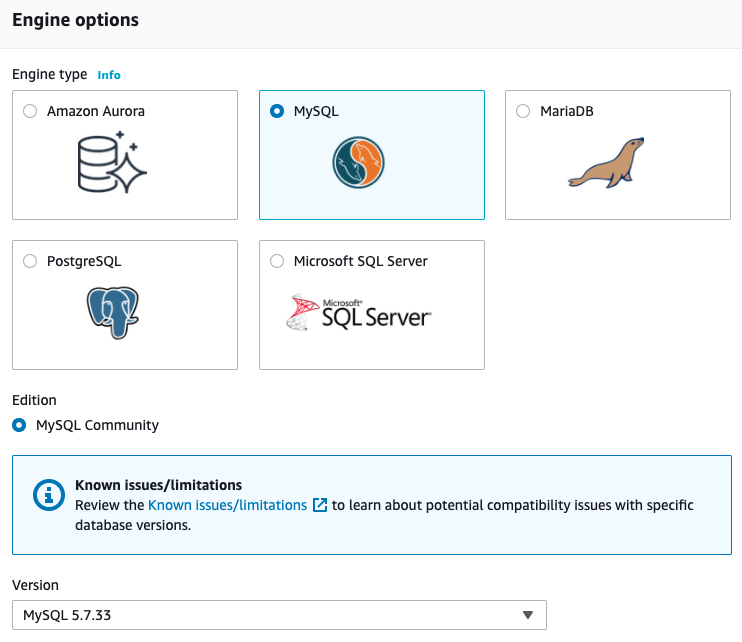This screenshot has width=742, height=642.
Task: Click the MySQL 5.7.33 version field
Action: coord(279,615)
